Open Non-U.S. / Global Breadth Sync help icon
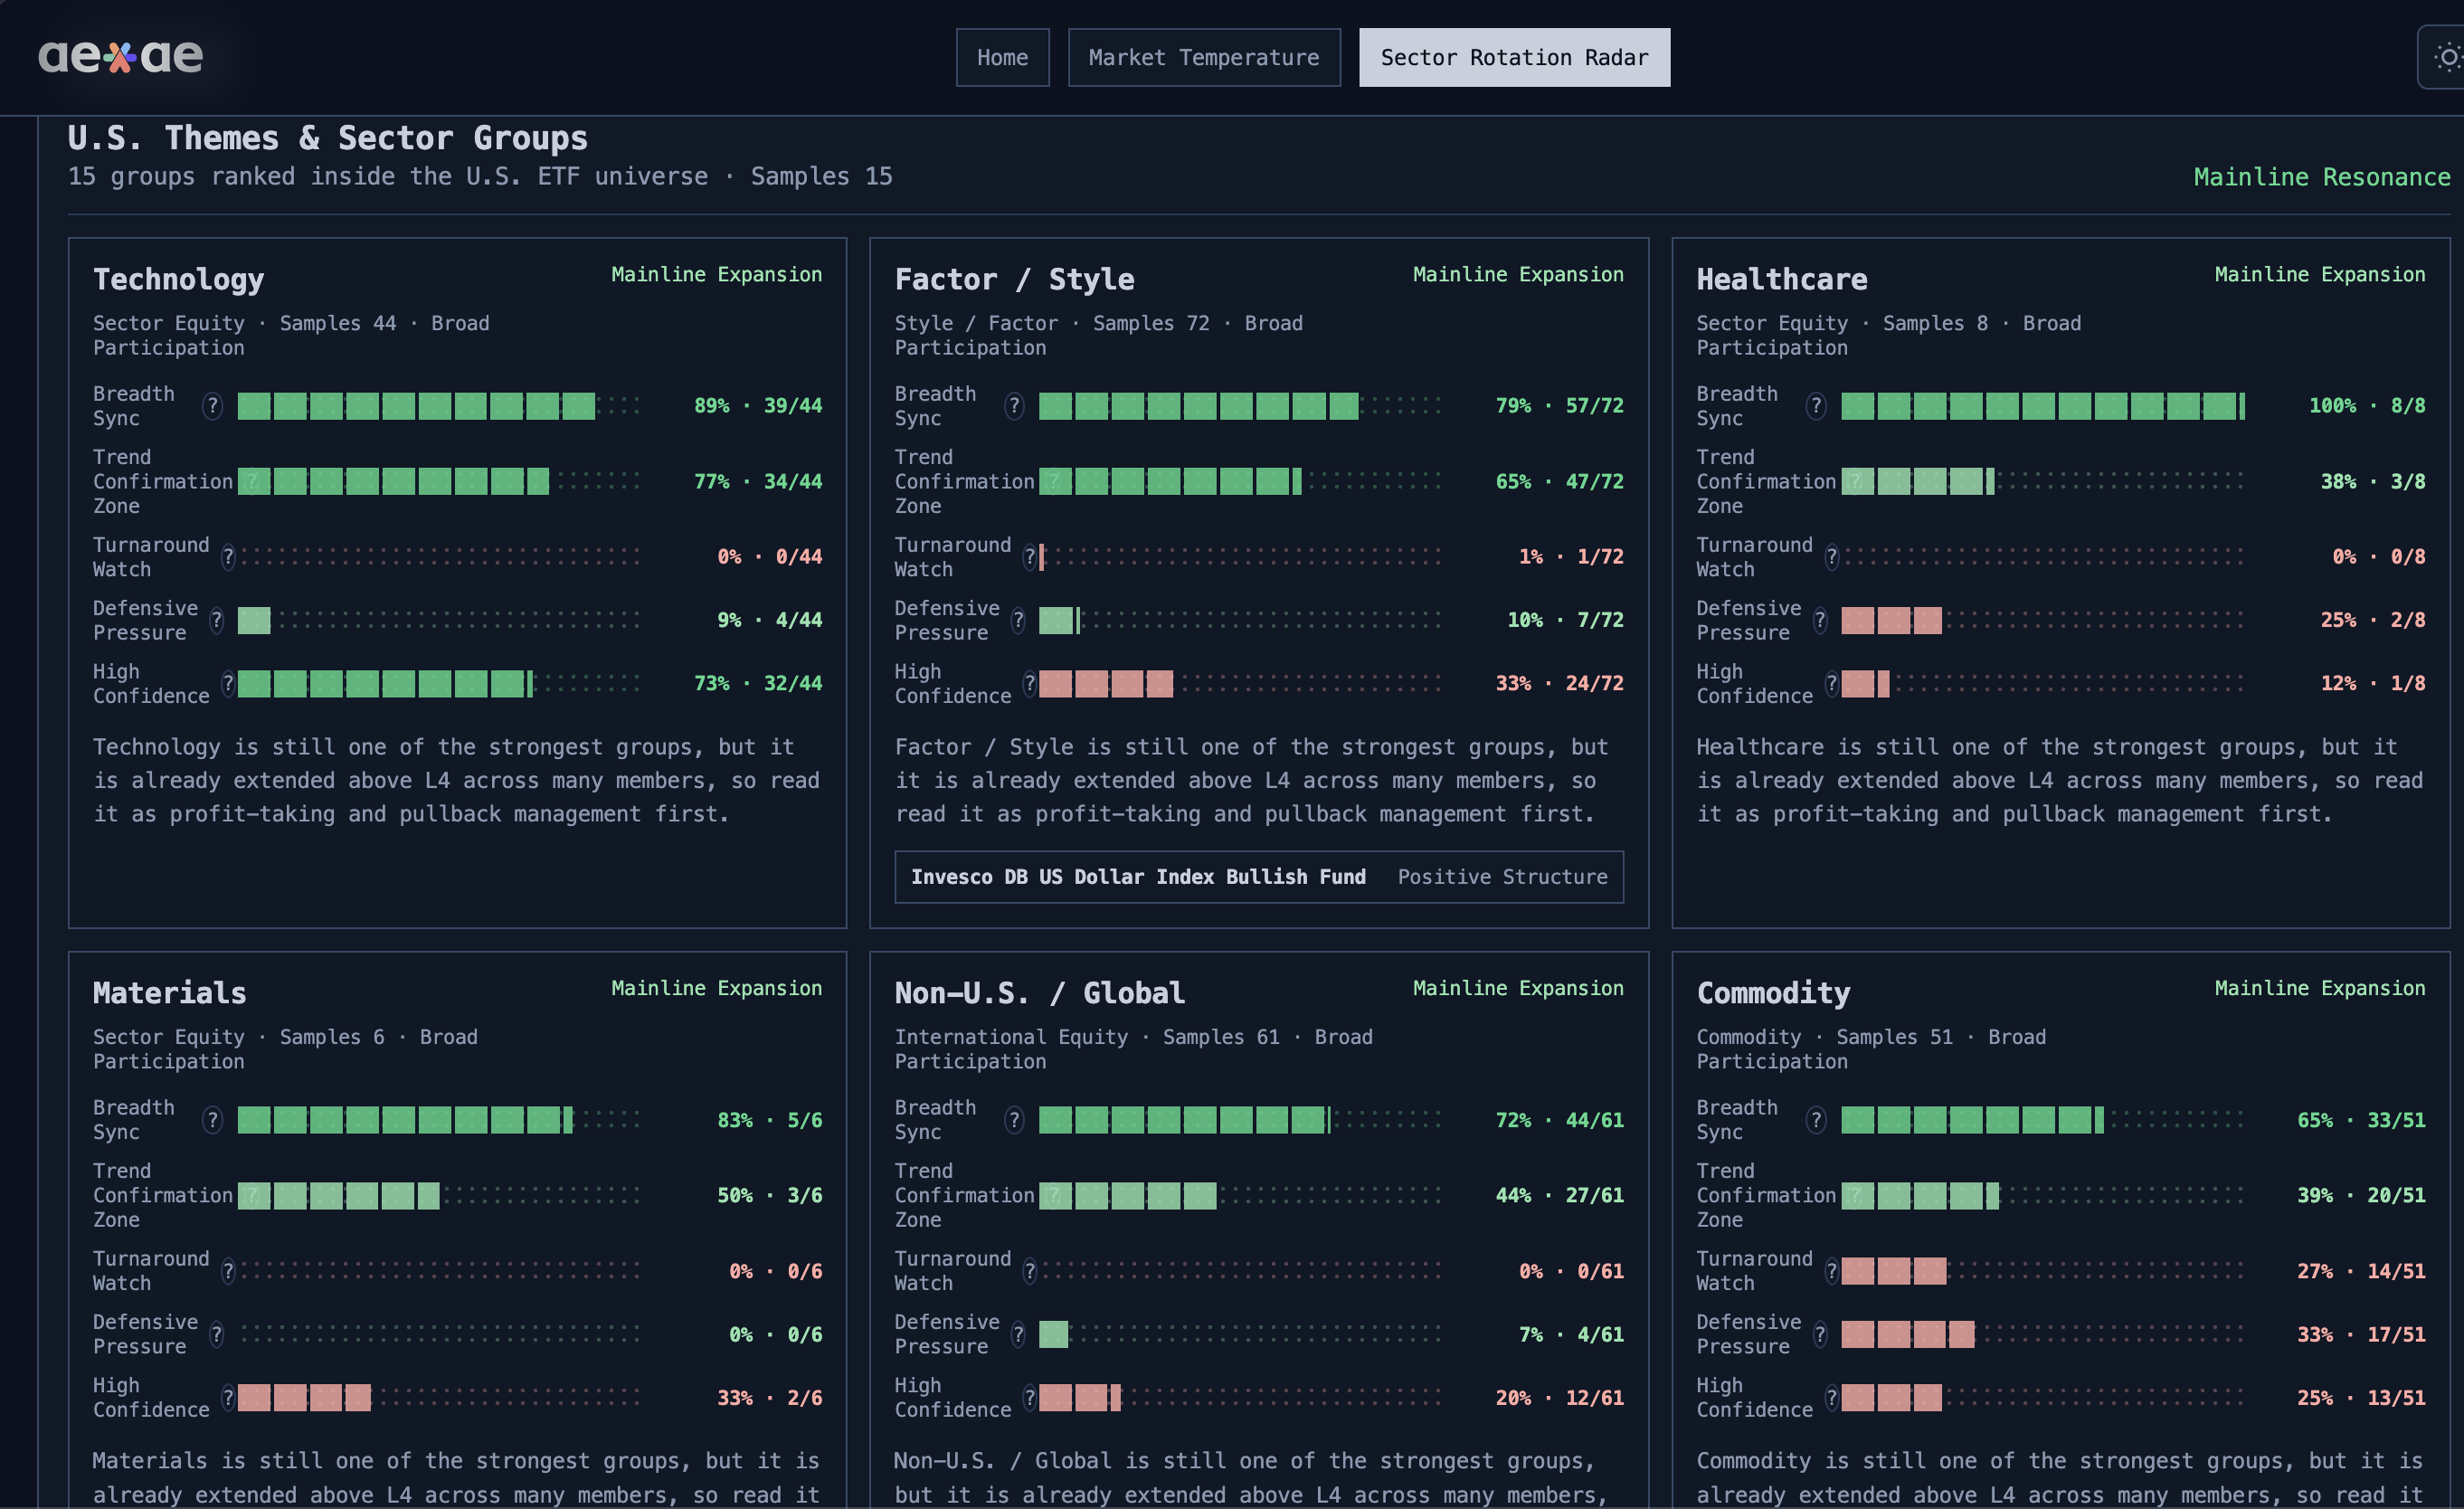 pos(1014,1120)
